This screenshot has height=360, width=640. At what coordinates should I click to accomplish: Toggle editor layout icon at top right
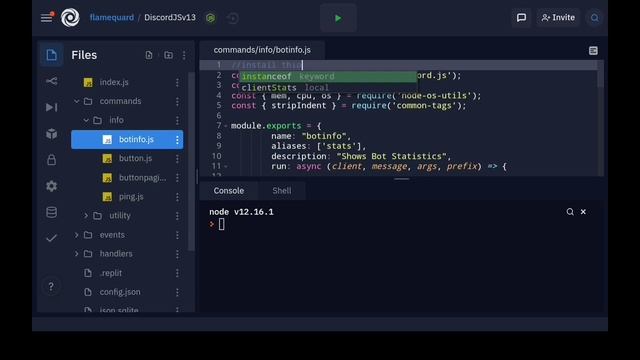593,50
